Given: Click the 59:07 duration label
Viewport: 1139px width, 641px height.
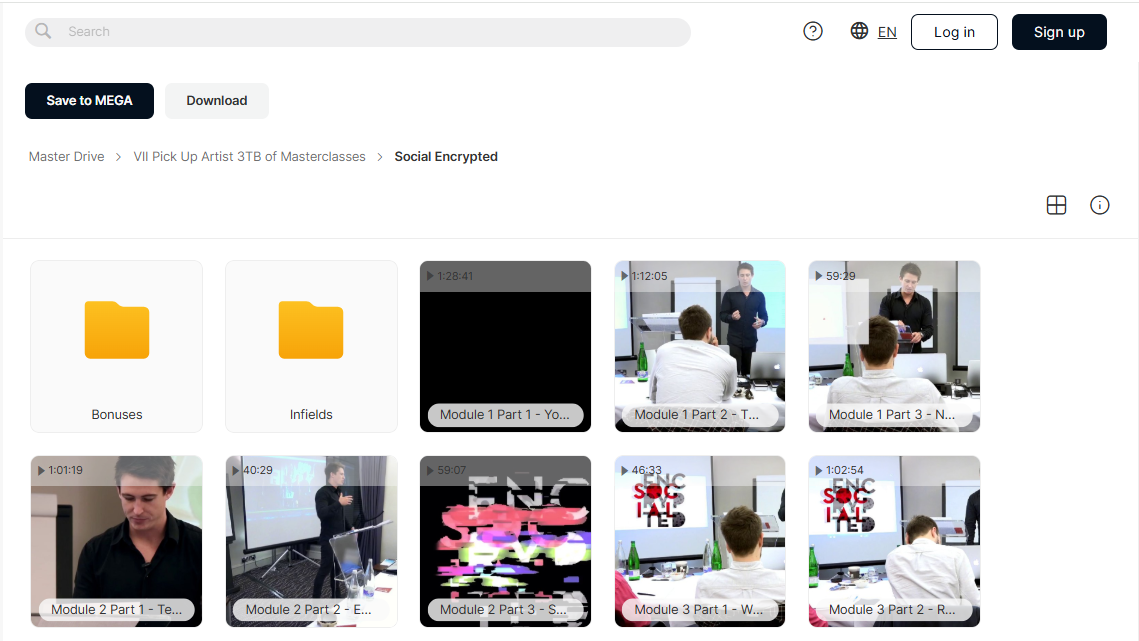Looking at the screenshot, I should [452, 470].
